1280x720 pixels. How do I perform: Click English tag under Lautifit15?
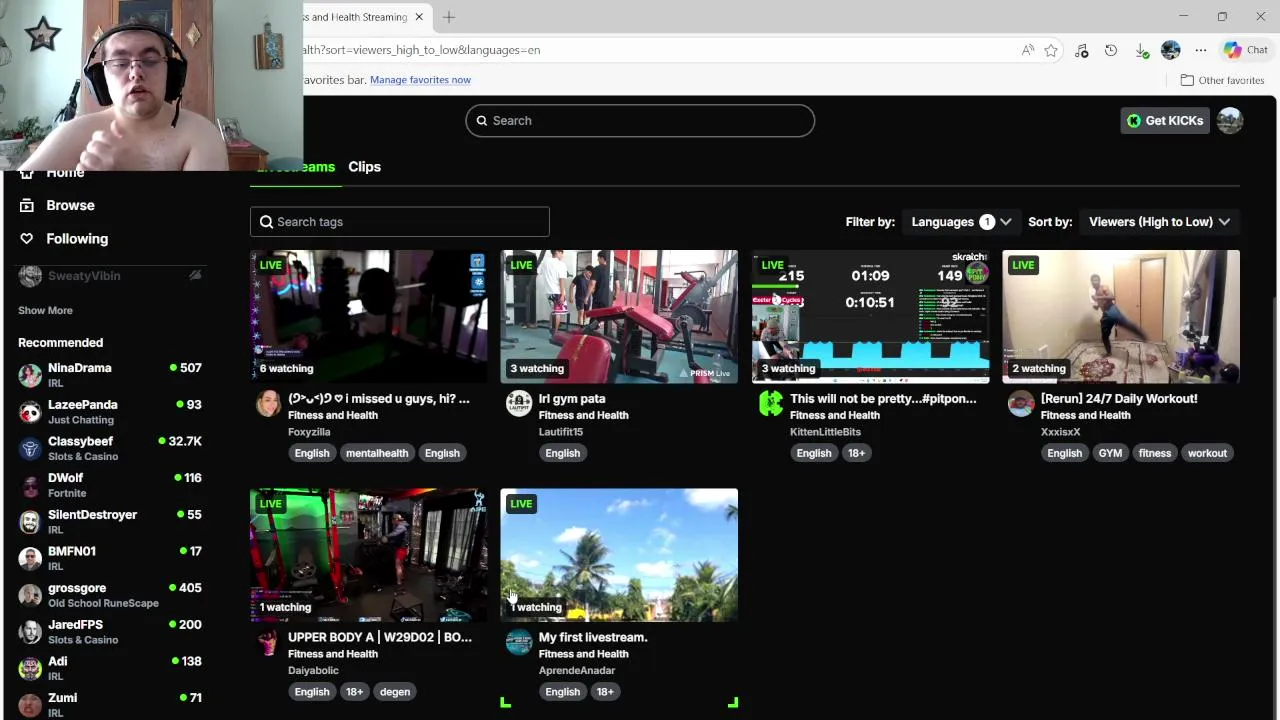(x=562, y=453)
